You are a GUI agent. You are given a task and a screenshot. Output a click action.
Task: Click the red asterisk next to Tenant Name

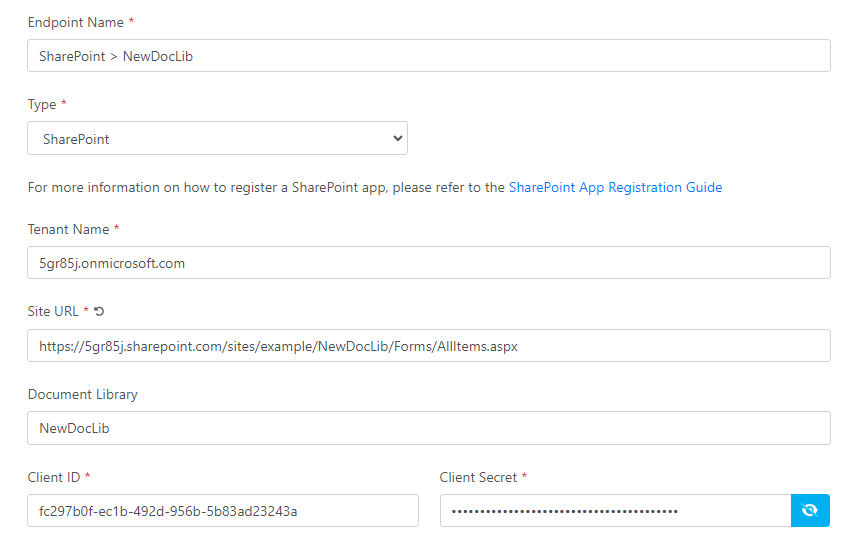pyautogui.click(x=117, y=229)
